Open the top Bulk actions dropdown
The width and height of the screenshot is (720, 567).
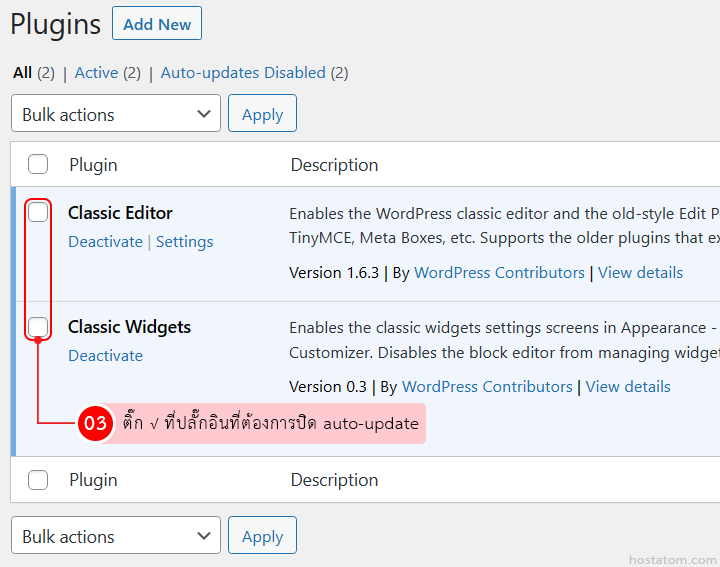(115, 114)
